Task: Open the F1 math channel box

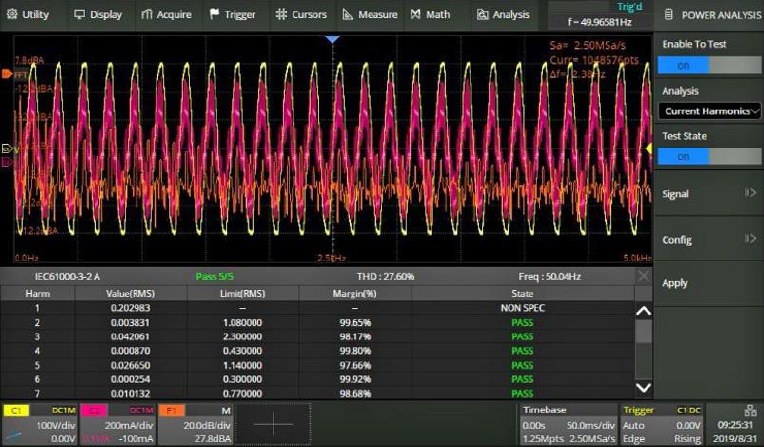Action: (x=195, y=424)
